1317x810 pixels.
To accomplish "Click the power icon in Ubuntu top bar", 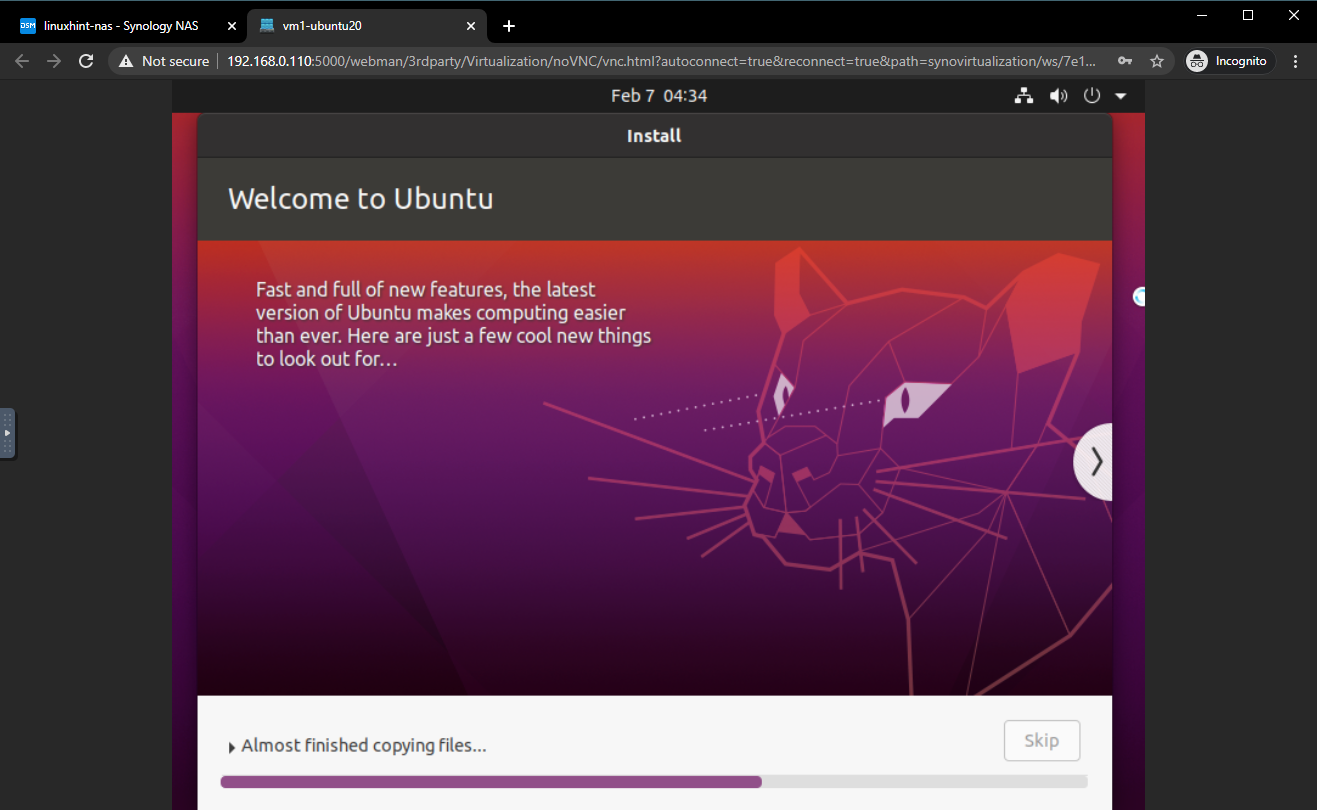I will point(1091,96).
